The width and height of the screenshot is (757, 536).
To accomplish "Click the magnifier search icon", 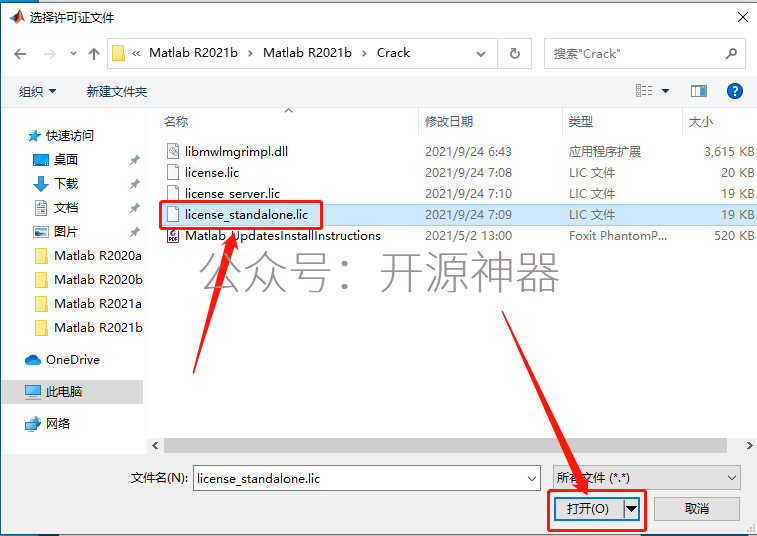I will [731, 54].
